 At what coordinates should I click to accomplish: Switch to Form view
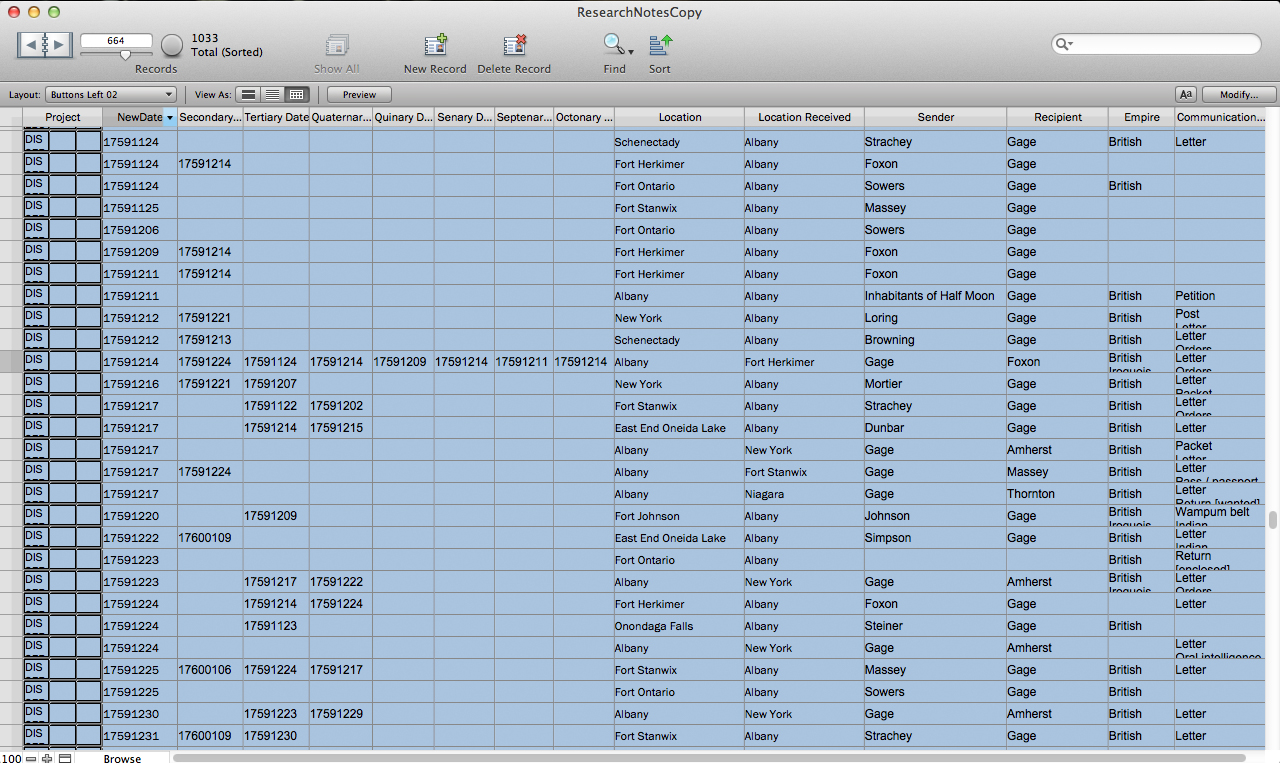248,95
